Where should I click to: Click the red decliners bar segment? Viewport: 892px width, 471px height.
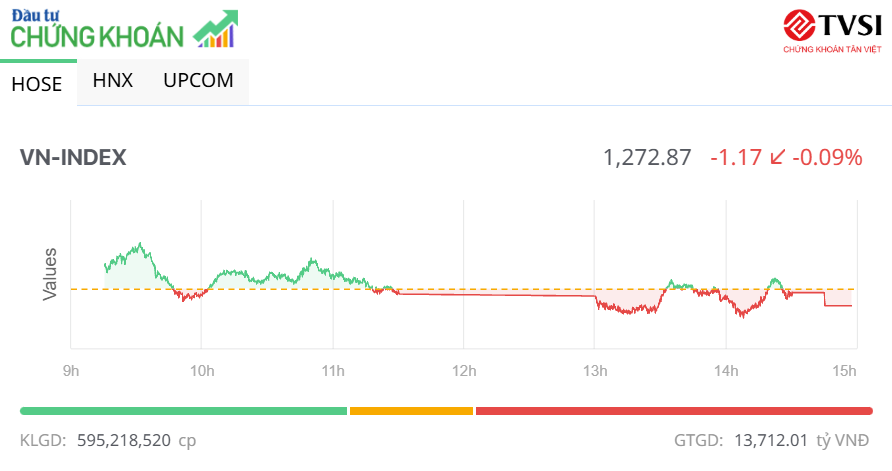point(673,410)
